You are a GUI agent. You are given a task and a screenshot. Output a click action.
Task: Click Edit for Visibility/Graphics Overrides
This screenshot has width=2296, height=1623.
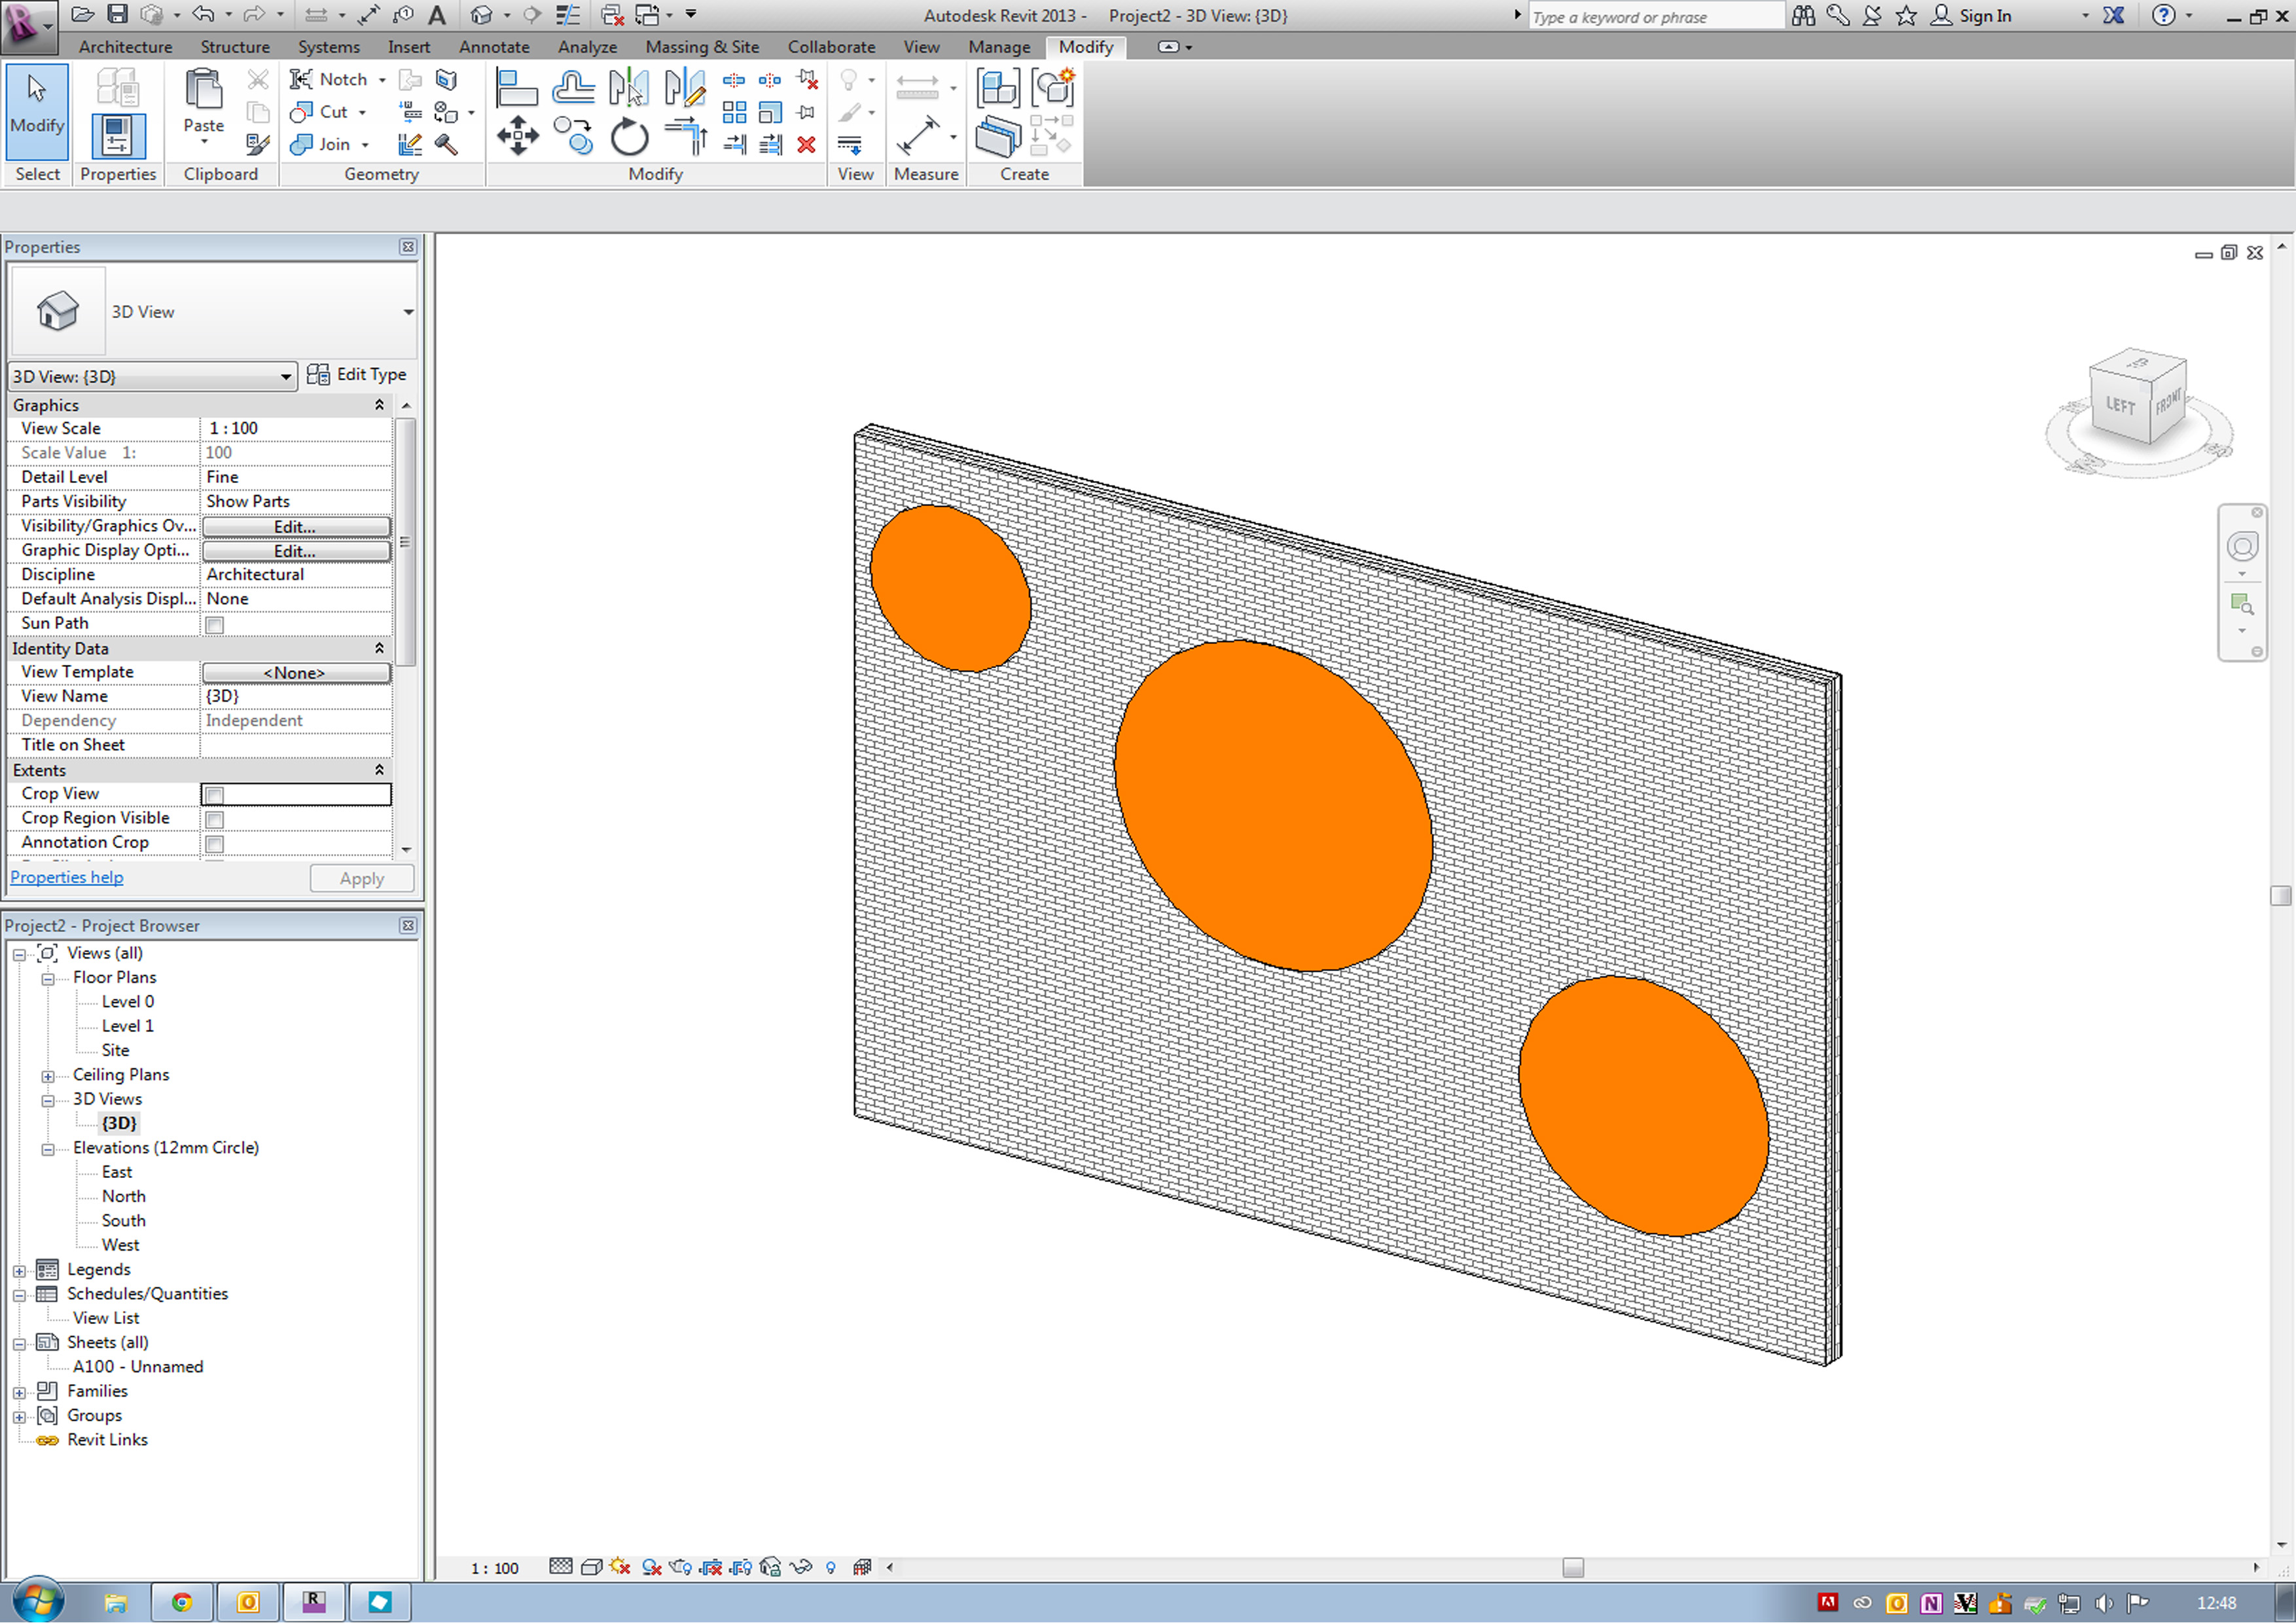pyautogui.click(x=295, y=527)
